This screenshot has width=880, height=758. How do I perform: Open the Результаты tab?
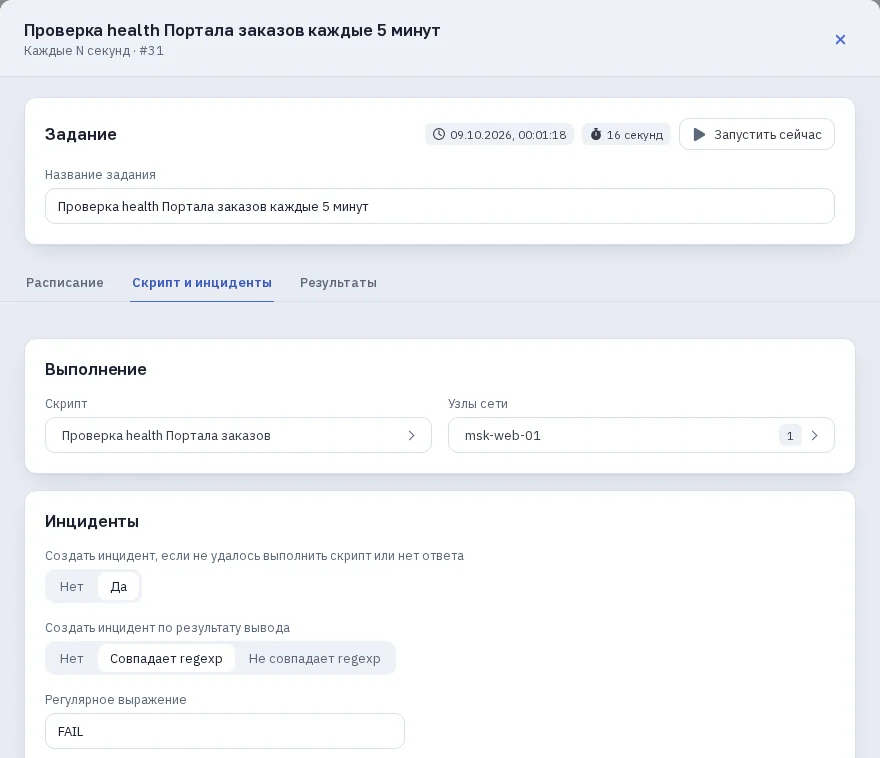click(338, 283)
